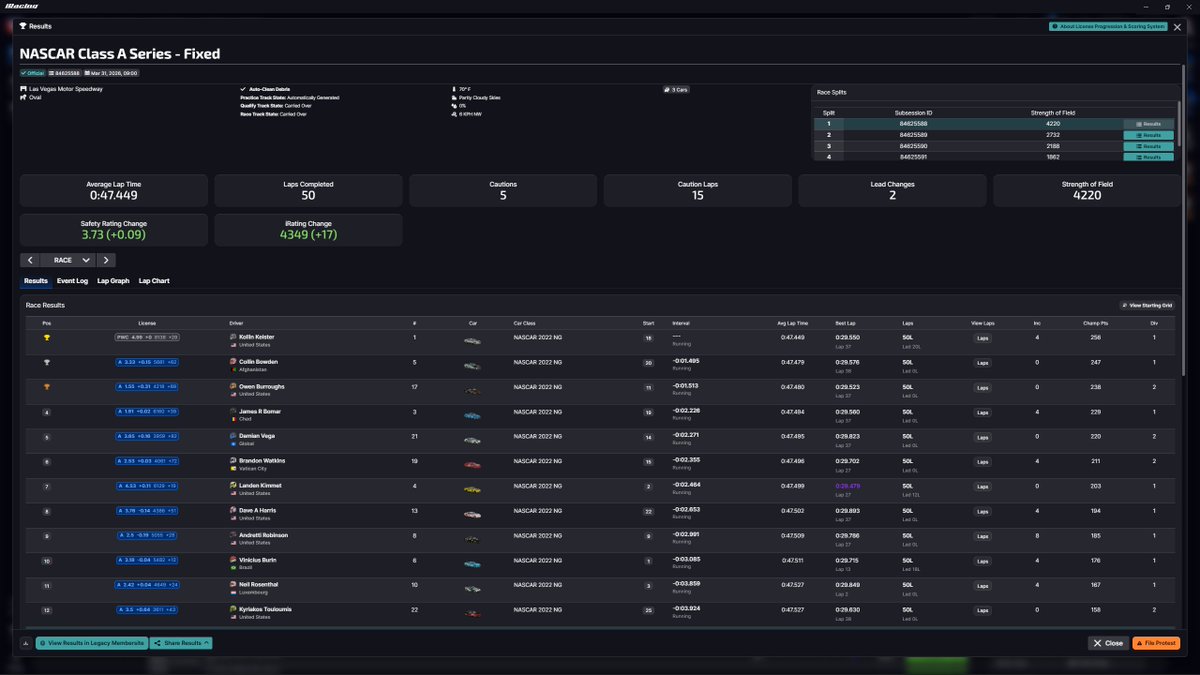Open Results for split 2
The image size is (1200, 675).
click(1148, 135)
